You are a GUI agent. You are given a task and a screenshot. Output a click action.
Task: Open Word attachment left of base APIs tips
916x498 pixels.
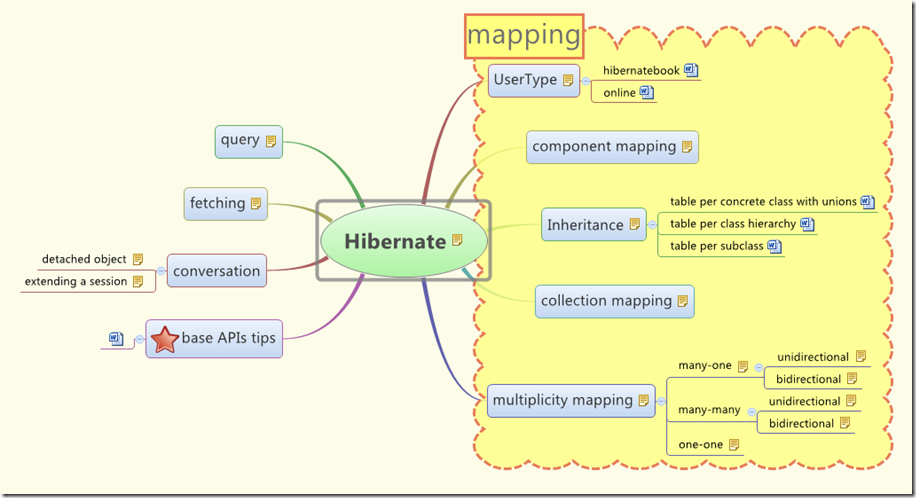click(116, 338)
